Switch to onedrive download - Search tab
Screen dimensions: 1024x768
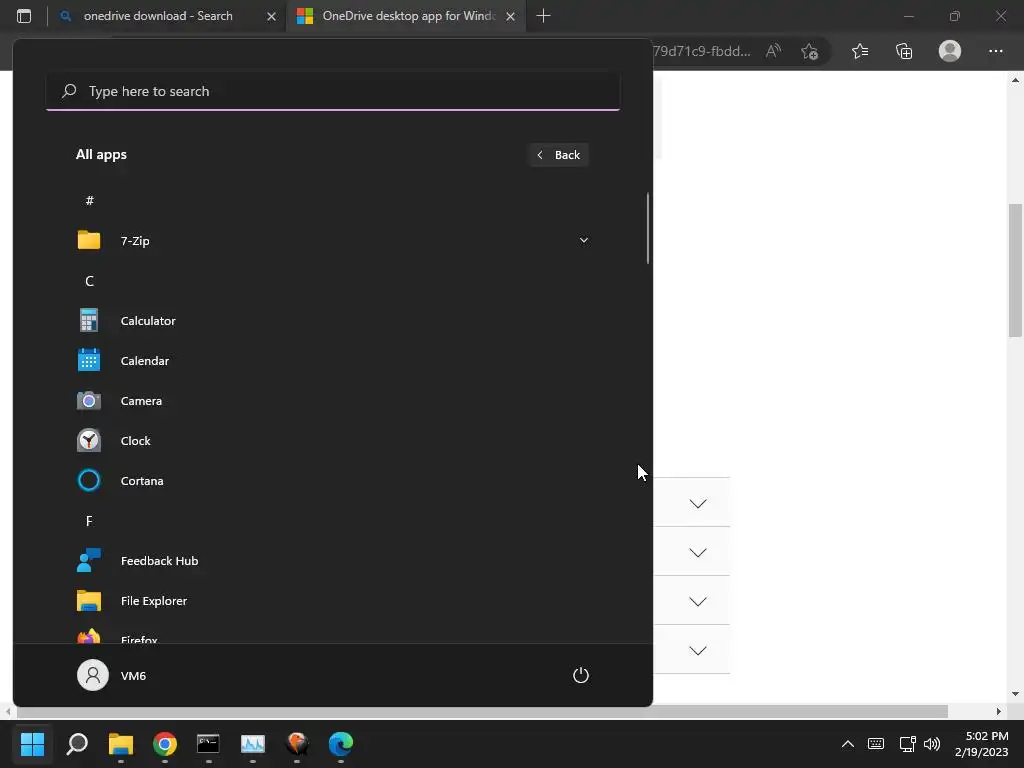[x=157, y=16]
